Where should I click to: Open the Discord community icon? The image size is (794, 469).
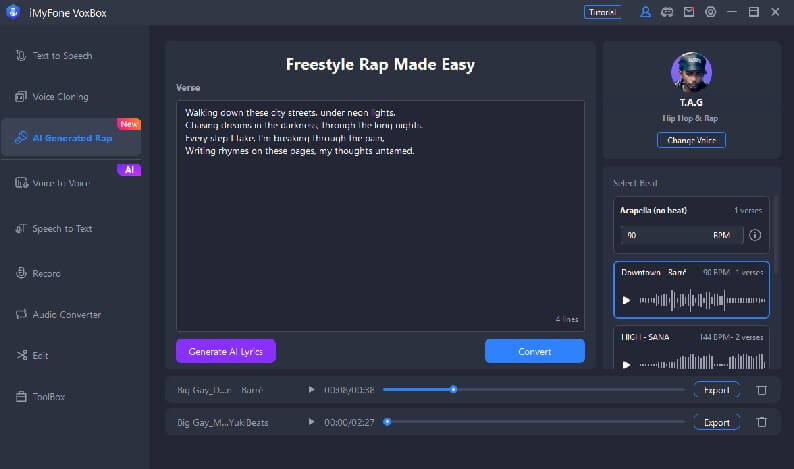point(667,12)
